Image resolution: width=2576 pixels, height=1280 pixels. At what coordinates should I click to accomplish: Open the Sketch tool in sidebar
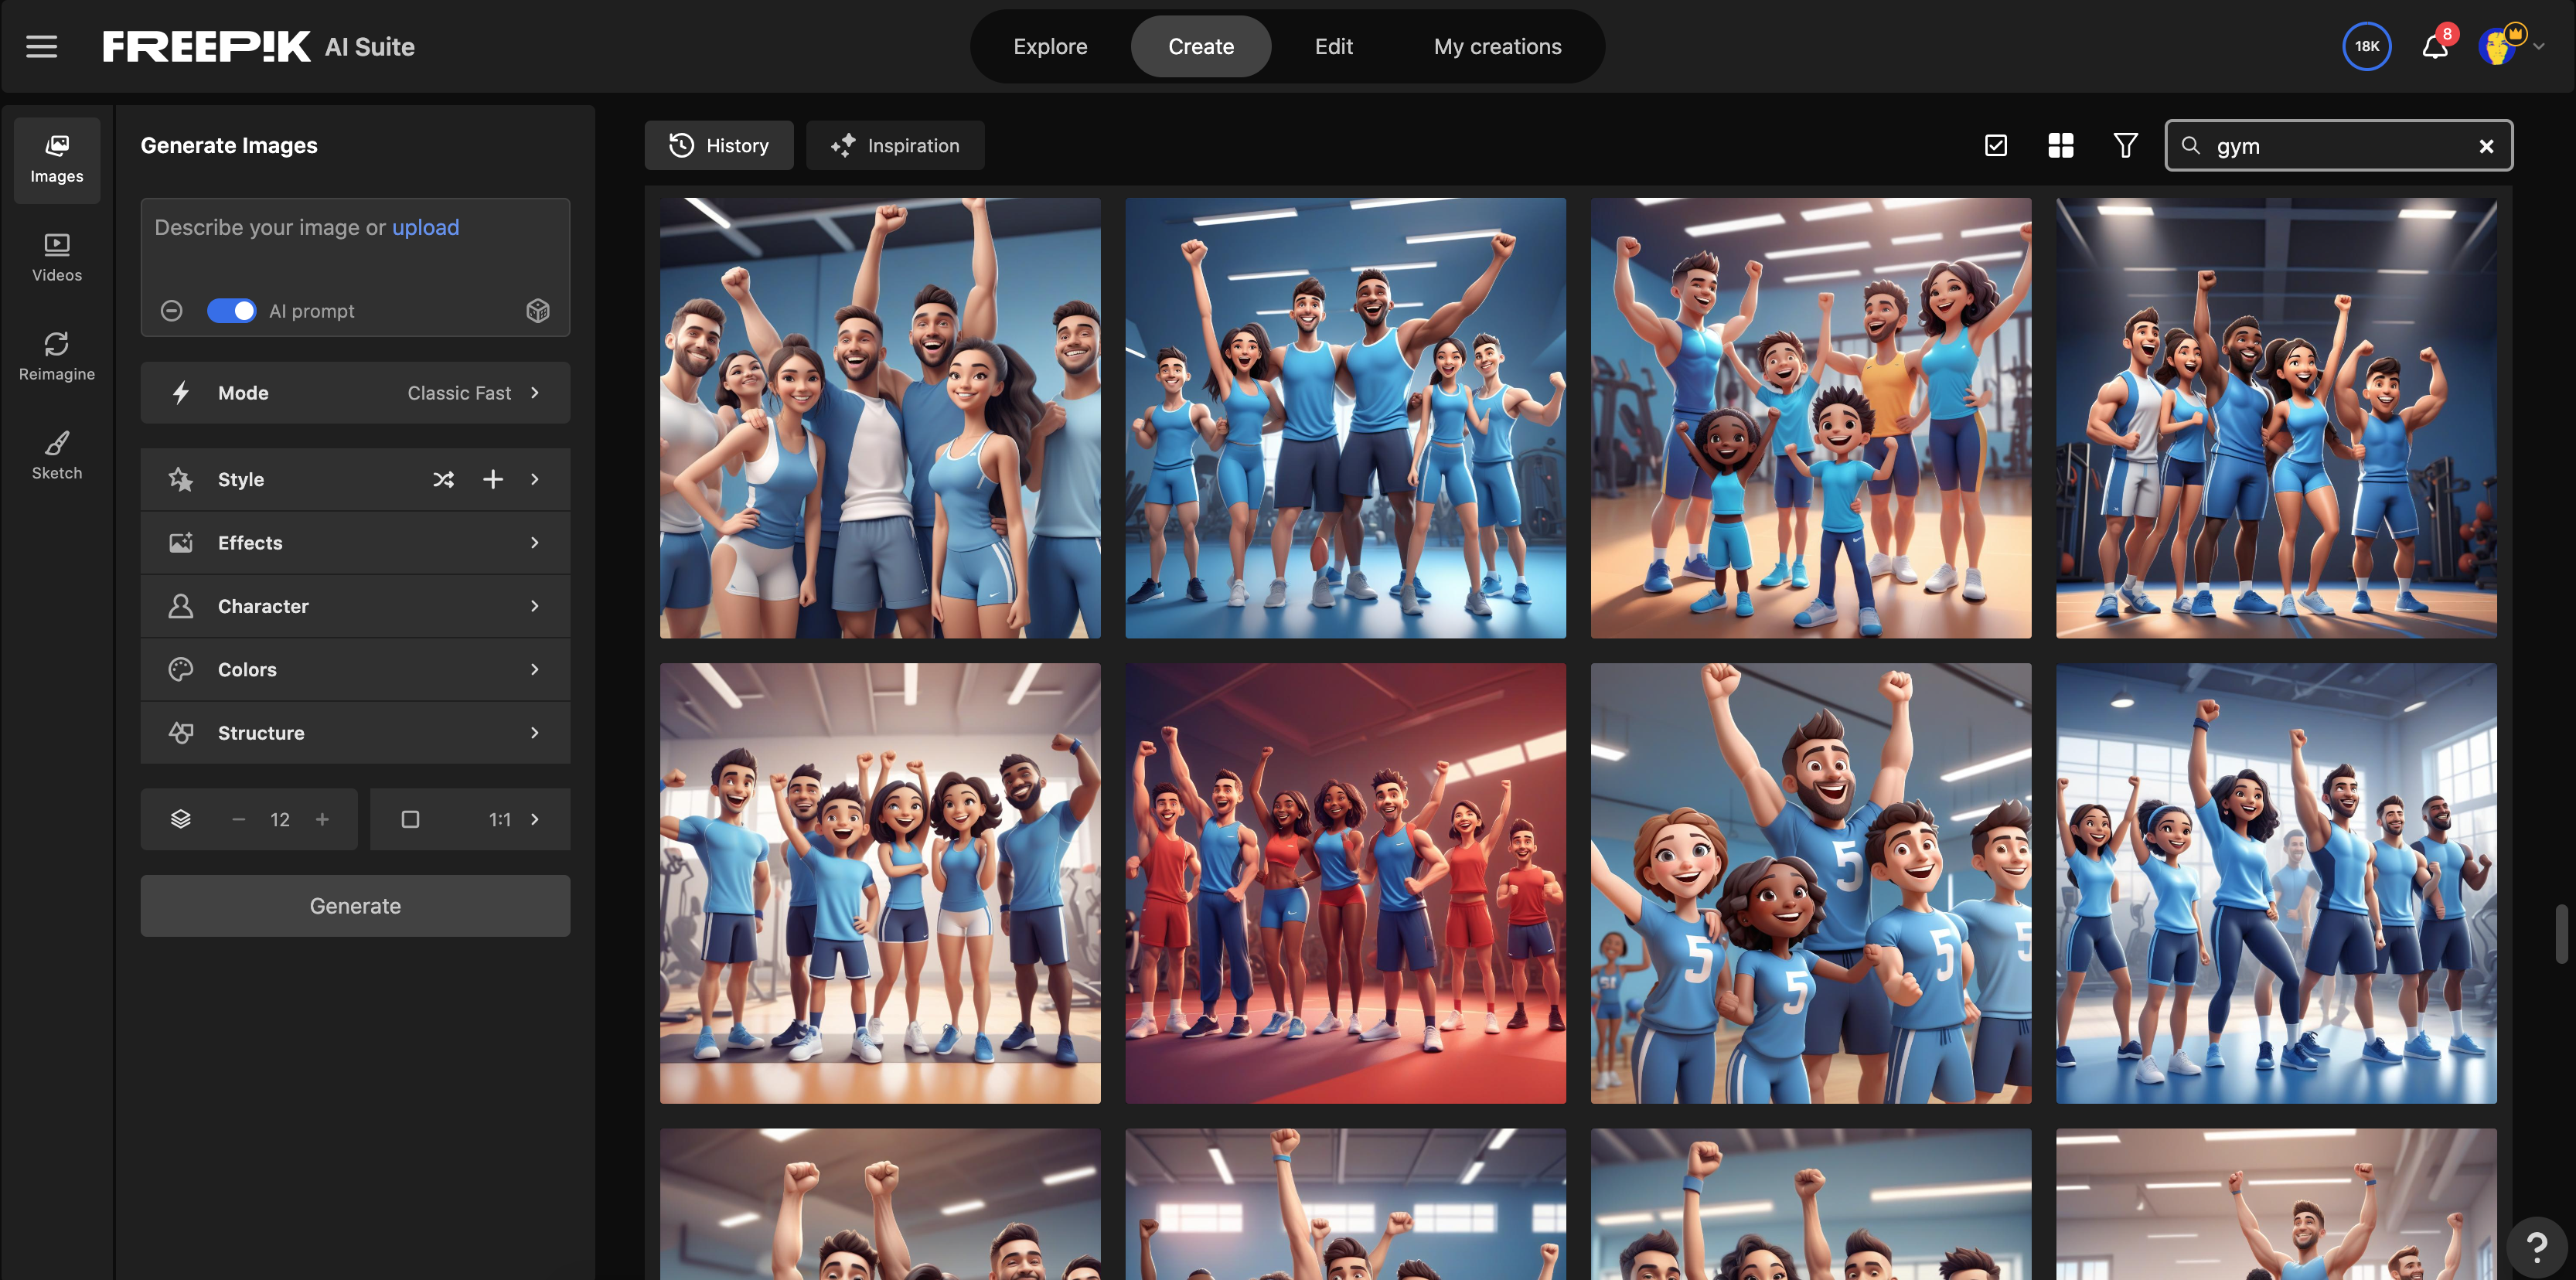[57, 455]
